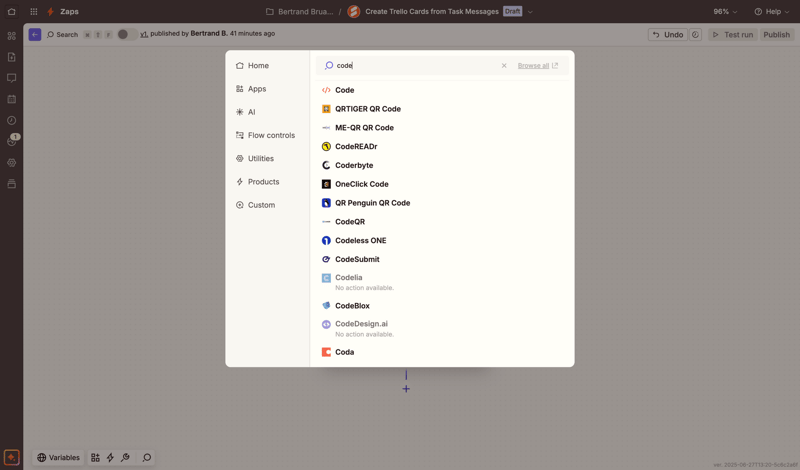This screenshot has width=800, height=470.
Task: Click the purple back arrow button
Action: point(35,34)
